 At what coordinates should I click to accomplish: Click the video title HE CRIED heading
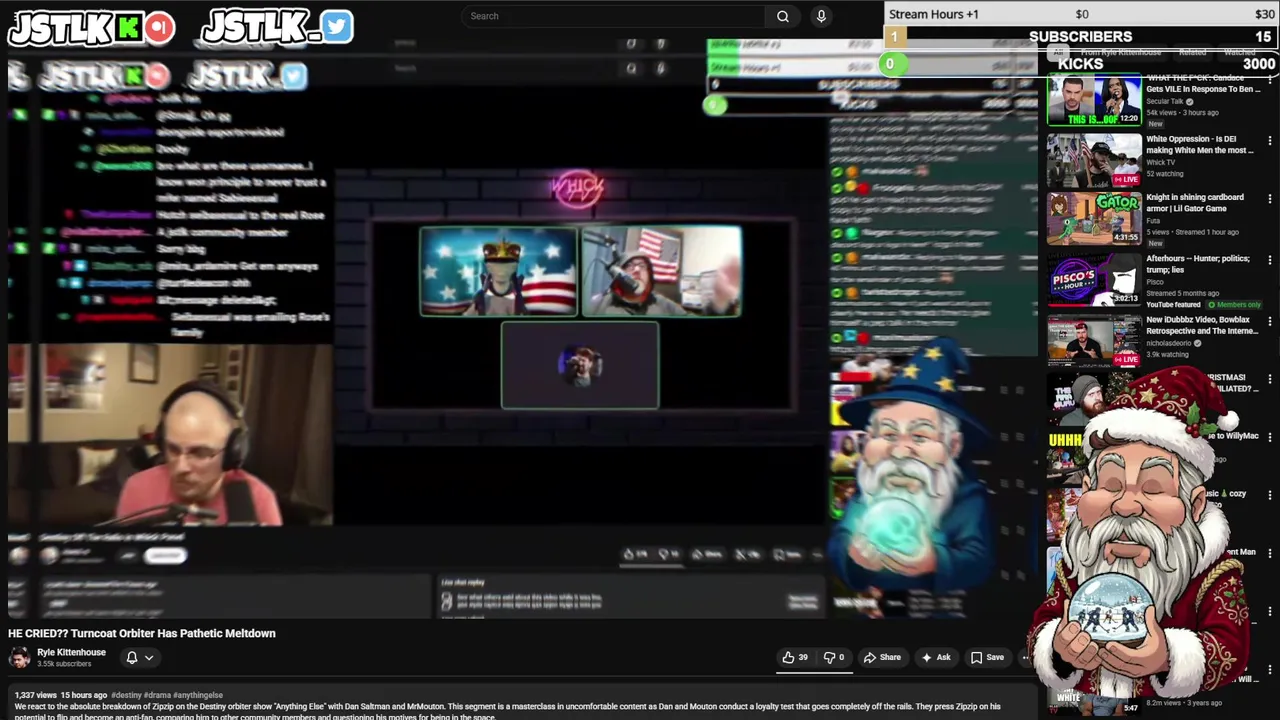[x=142, y=633]
